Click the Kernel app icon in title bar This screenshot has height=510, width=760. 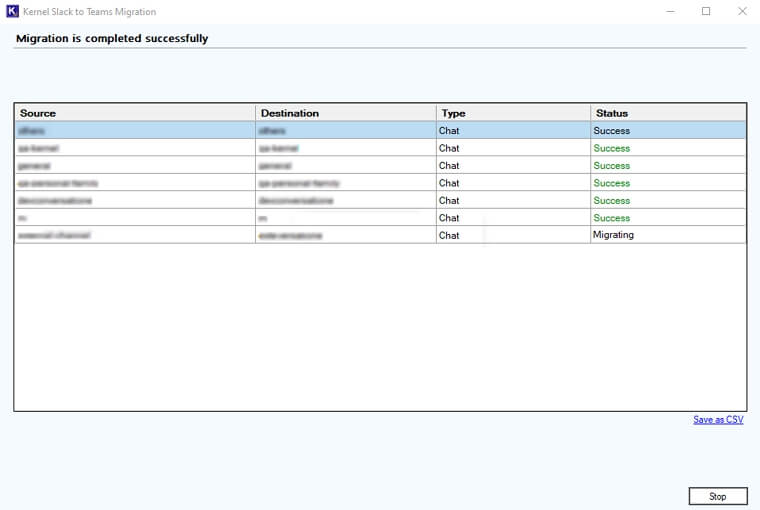click(x=12, y=11)
